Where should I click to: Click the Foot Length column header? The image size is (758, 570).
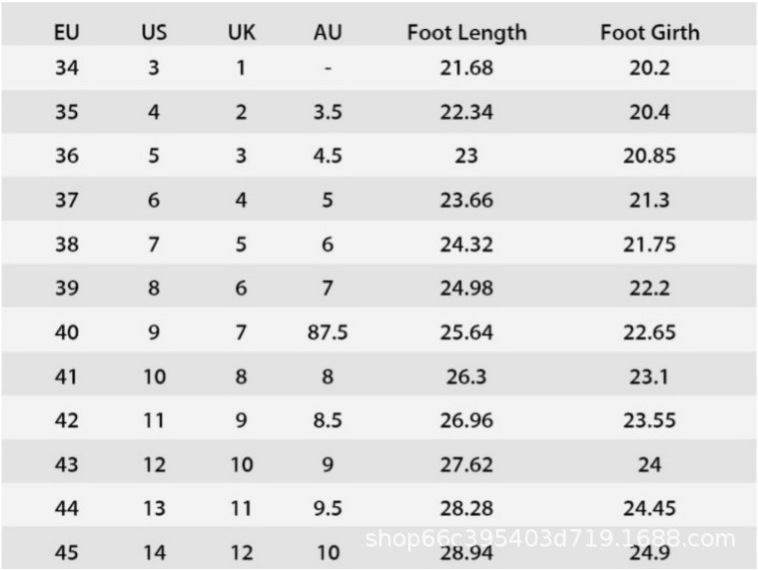click(x=466, y=32)
